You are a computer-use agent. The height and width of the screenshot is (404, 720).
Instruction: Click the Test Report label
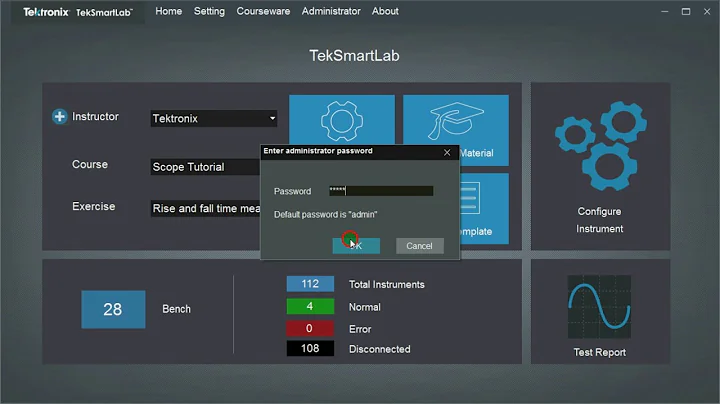point(600,352)
